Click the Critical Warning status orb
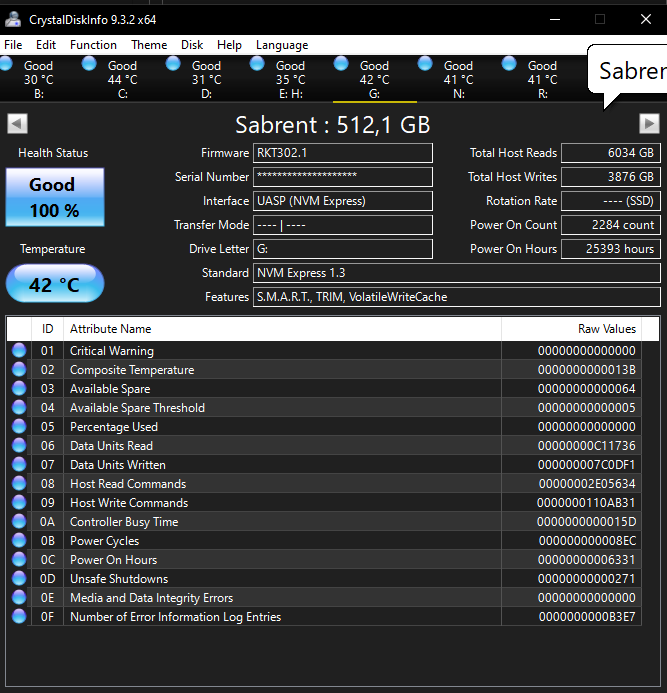The image size is (667, 693). 19,351
